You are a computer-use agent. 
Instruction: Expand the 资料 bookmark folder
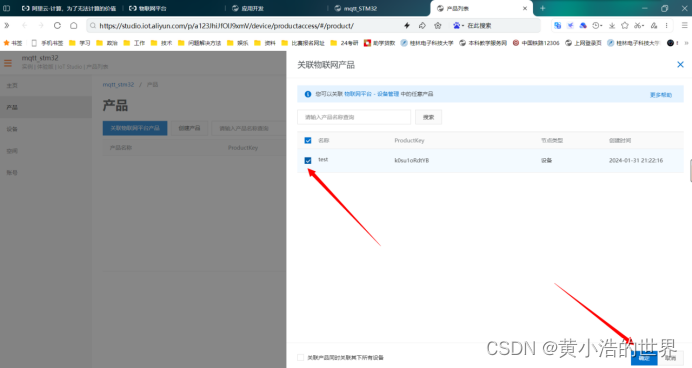coord(265,43)
